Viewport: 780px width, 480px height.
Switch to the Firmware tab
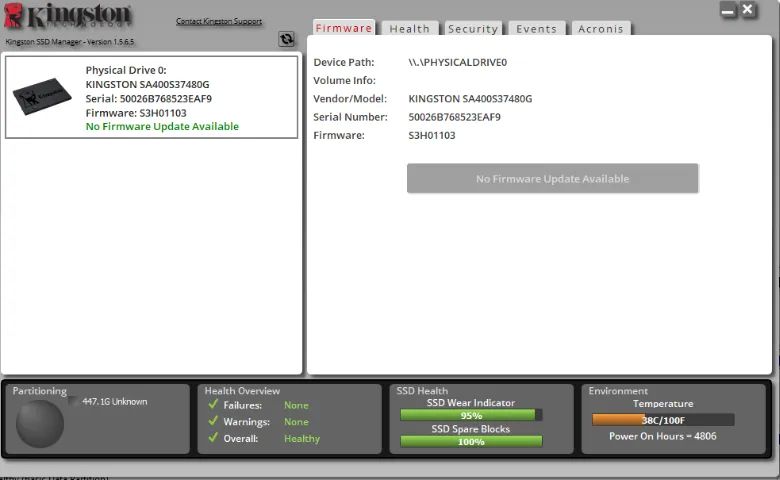point(344,28)
